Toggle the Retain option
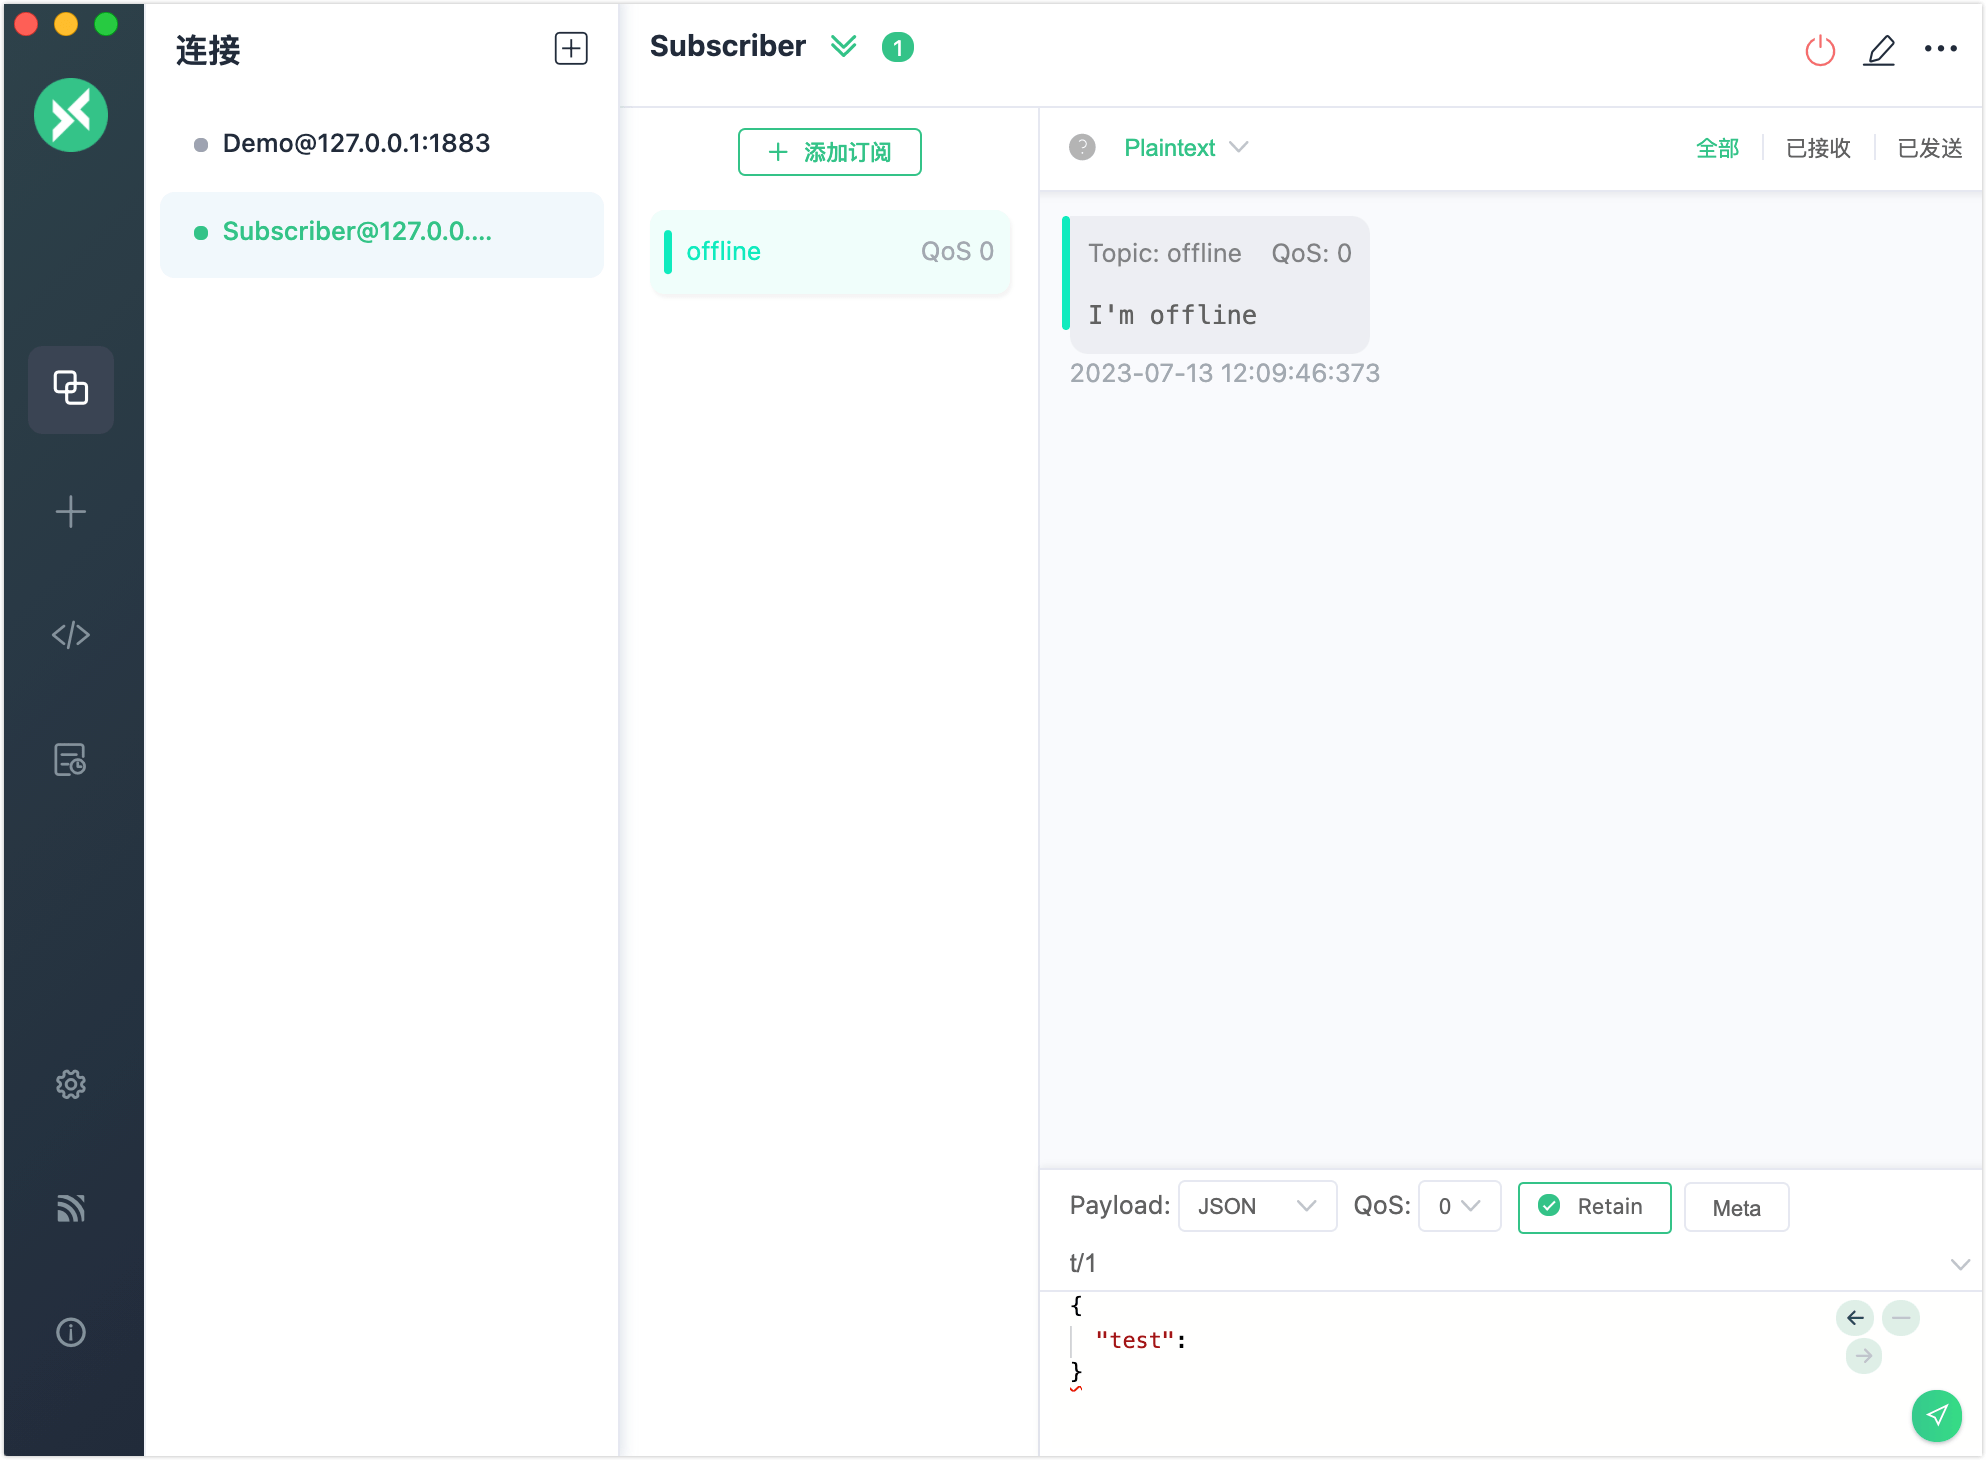 tap(1594, 1207)
